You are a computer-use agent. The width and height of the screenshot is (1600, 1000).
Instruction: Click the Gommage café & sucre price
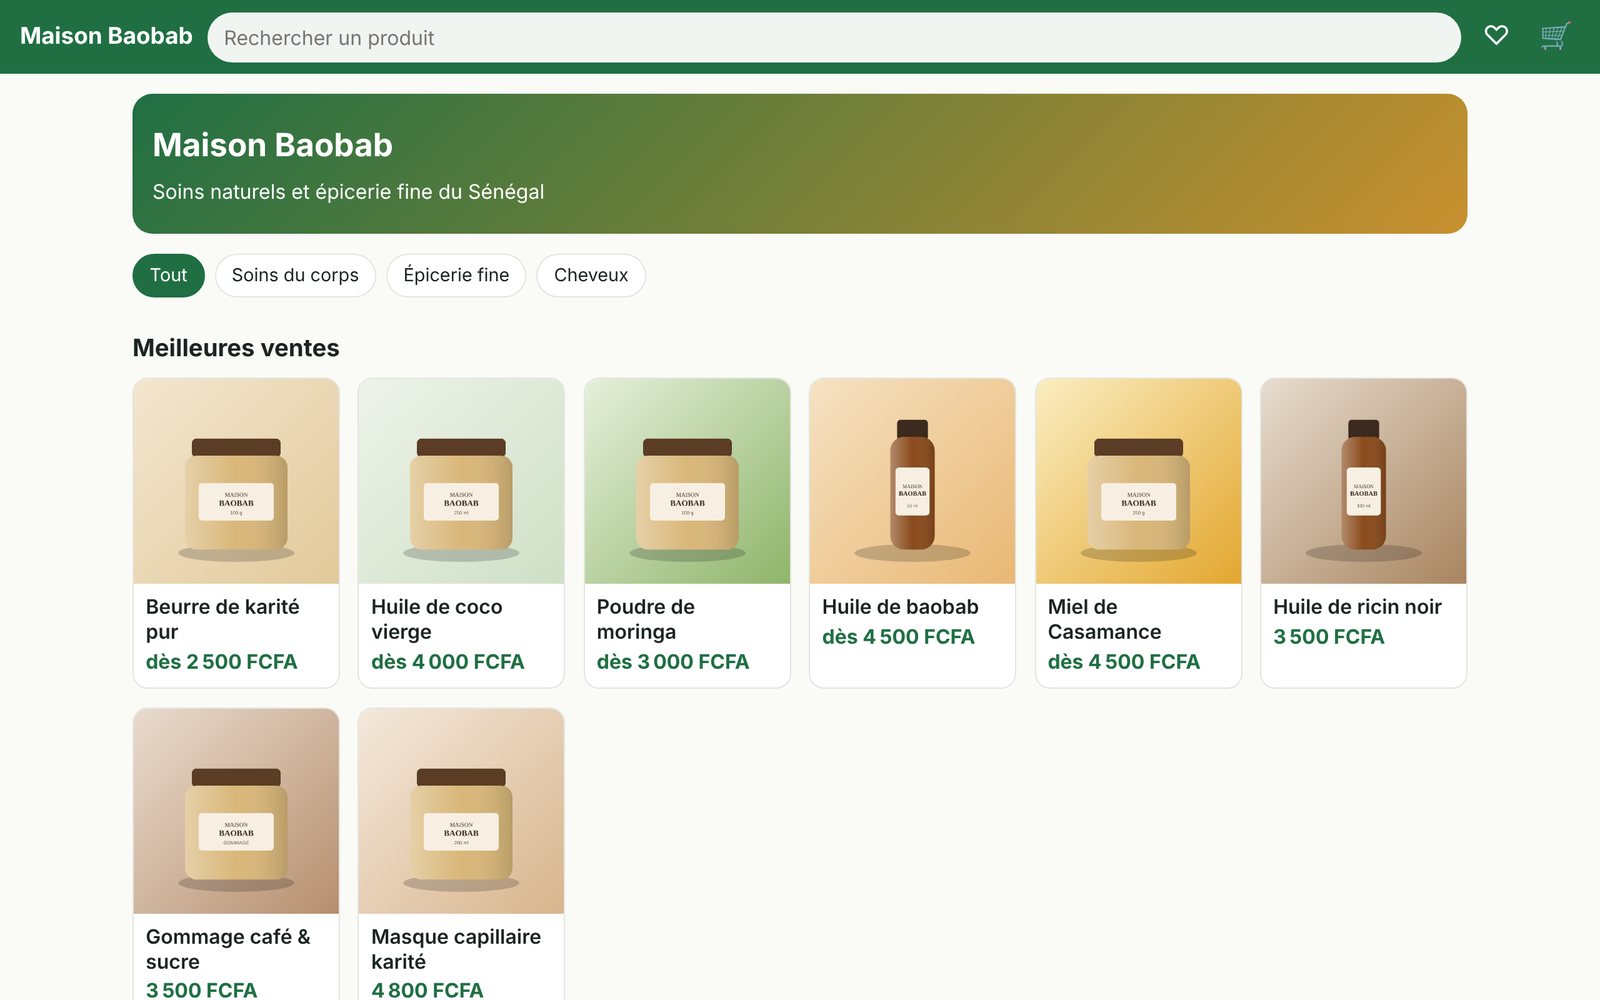click(x=201, y=990)
